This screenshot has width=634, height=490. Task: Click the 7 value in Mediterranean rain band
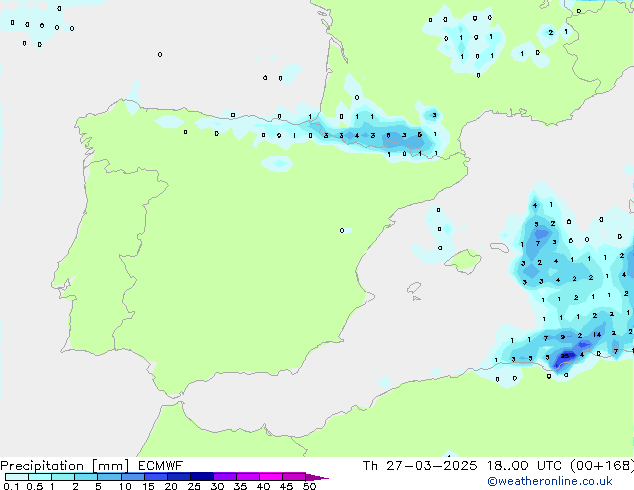[x=538, y=243]
